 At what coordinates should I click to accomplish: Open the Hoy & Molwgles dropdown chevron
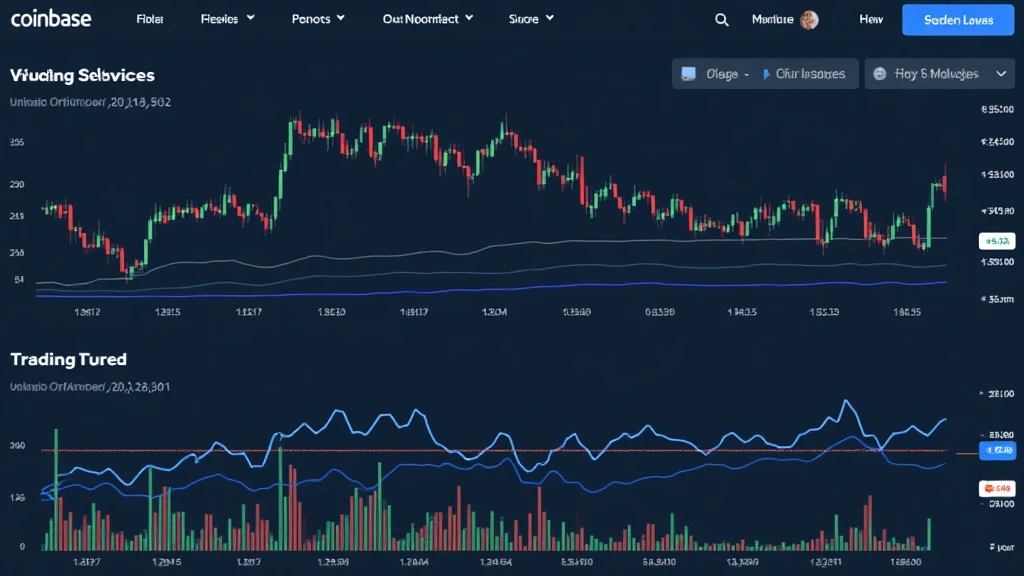pyautogui.click(x=1001, y=74)
